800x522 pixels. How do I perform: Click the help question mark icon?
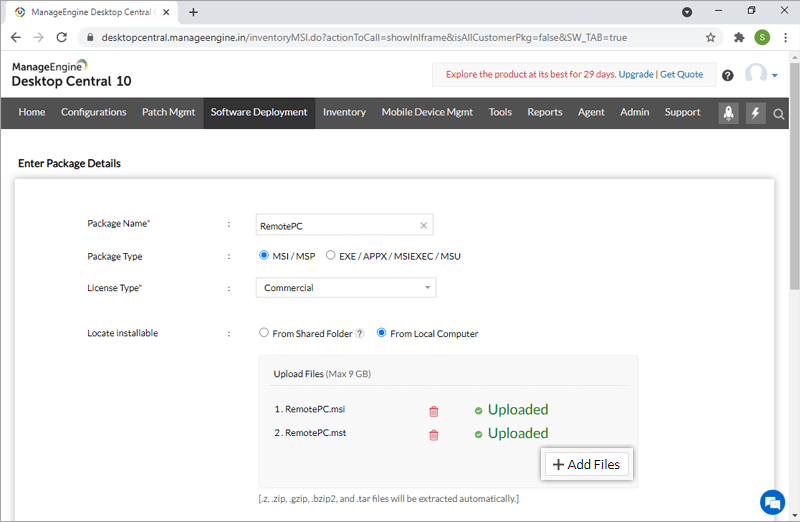coord(727,75)
